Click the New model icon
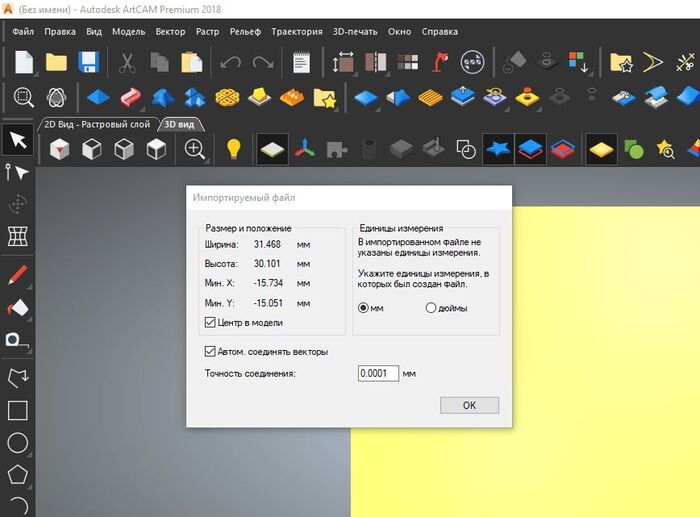700x517 pixels. (x=23, y=63)
